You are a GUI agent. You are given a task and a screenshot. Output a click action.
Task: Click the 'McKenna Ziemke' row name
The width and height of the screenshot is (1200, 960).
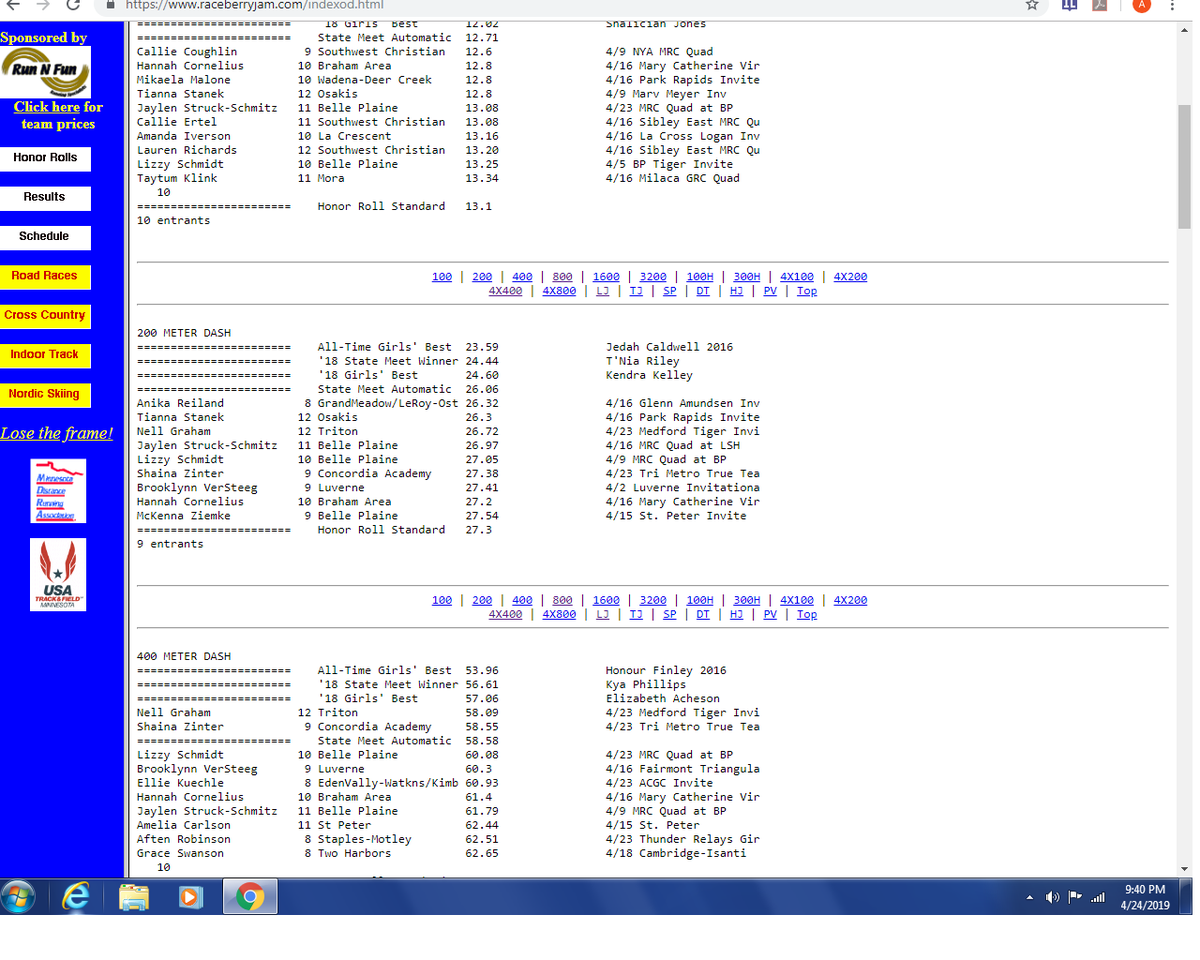[x=183, y=516]
